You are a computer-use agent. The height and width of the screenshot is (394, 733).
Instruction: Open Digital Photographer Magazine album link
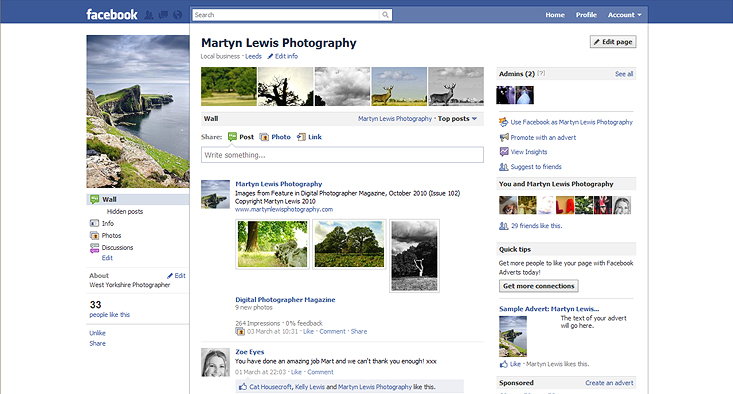click(x=285, y=300)
